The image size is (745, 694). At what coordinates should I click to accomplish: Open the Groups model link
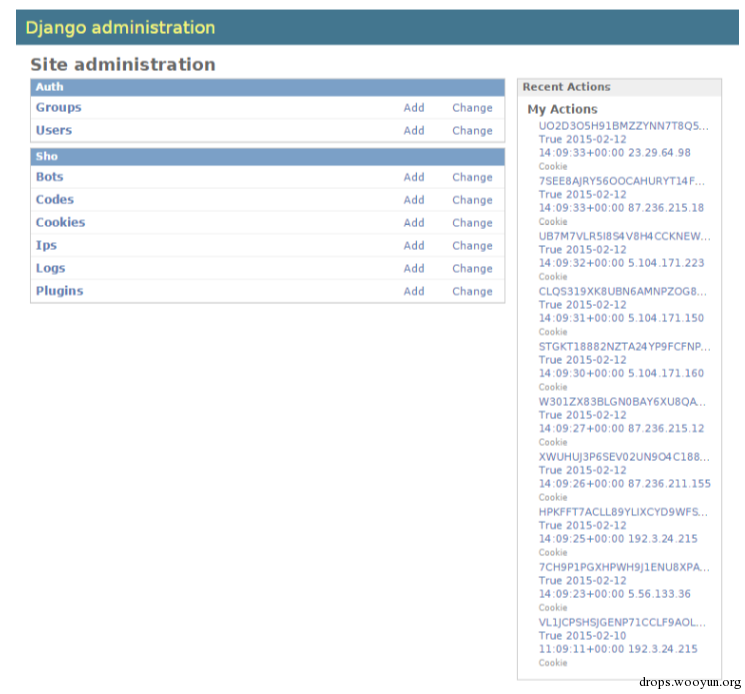(58, 107)
